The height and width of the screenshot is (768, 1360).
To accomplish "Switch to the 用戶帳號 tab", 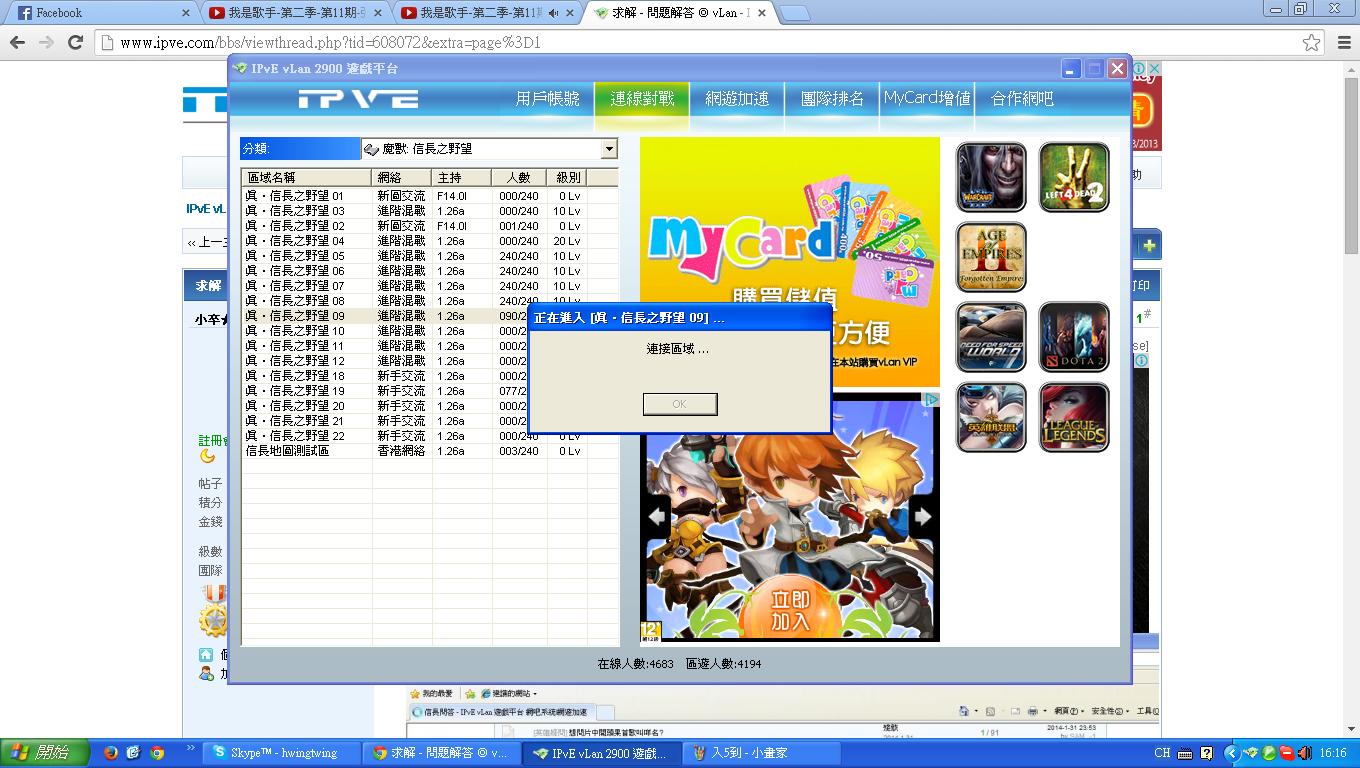I will 547,99.
